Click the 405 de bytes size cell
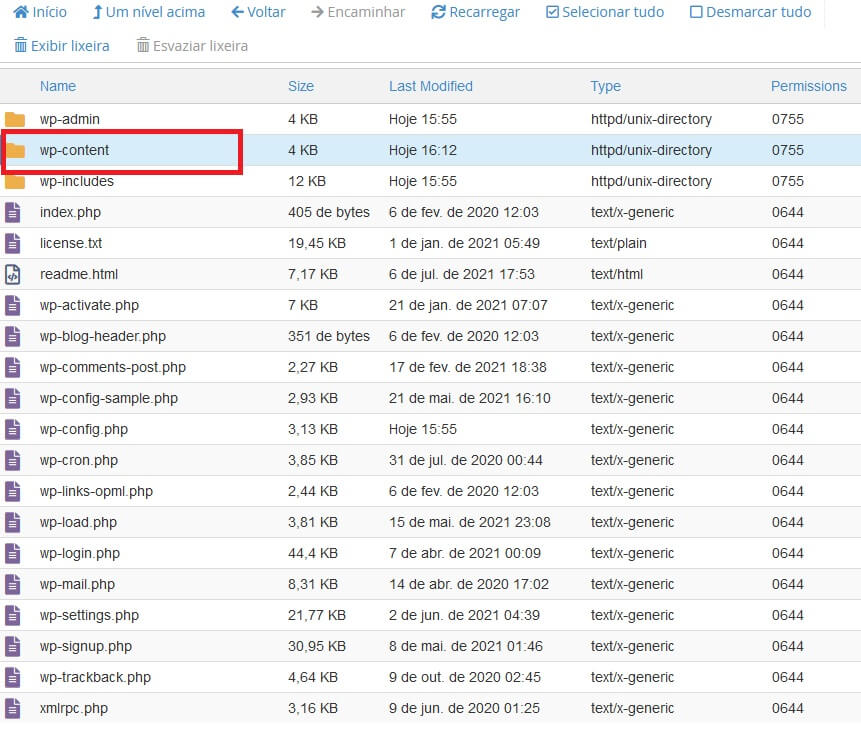Image resolution: width=861 pixels, height=737 pixels. pos(329,212)
